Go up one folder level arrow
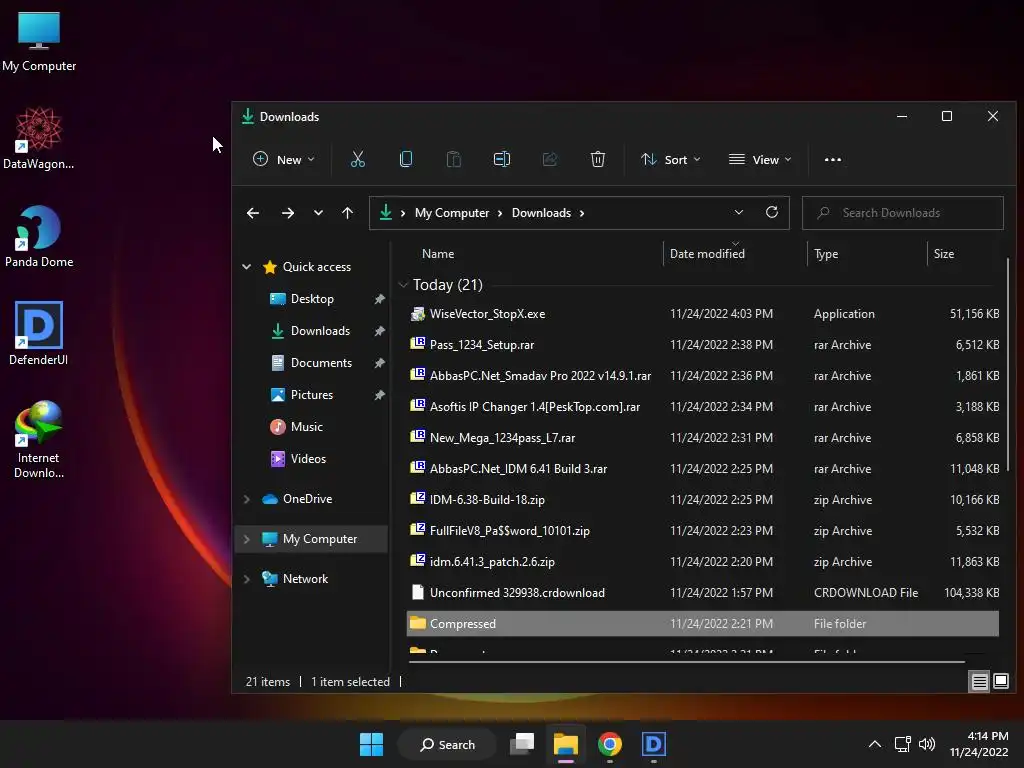1024x768 pixels. pyautogui.click(x=347, y=213)
